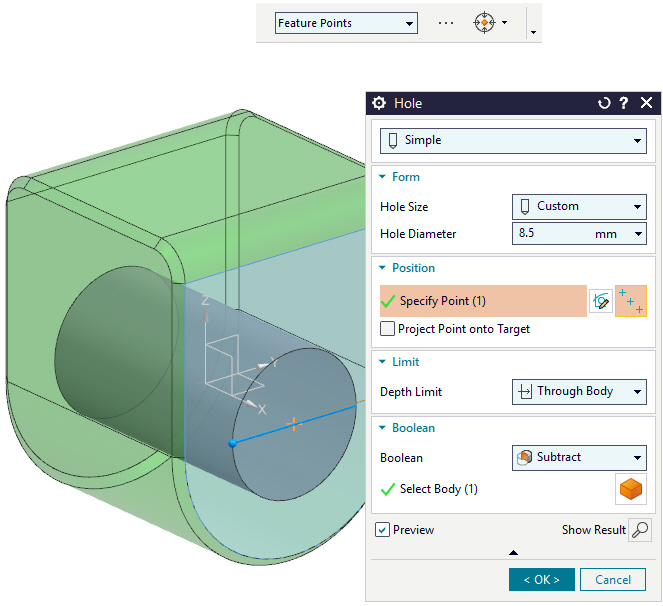The height and width of the screenshot is (606, 663).
Task: Click the Hole dialog settings gear icon
Action: [379, 103]
